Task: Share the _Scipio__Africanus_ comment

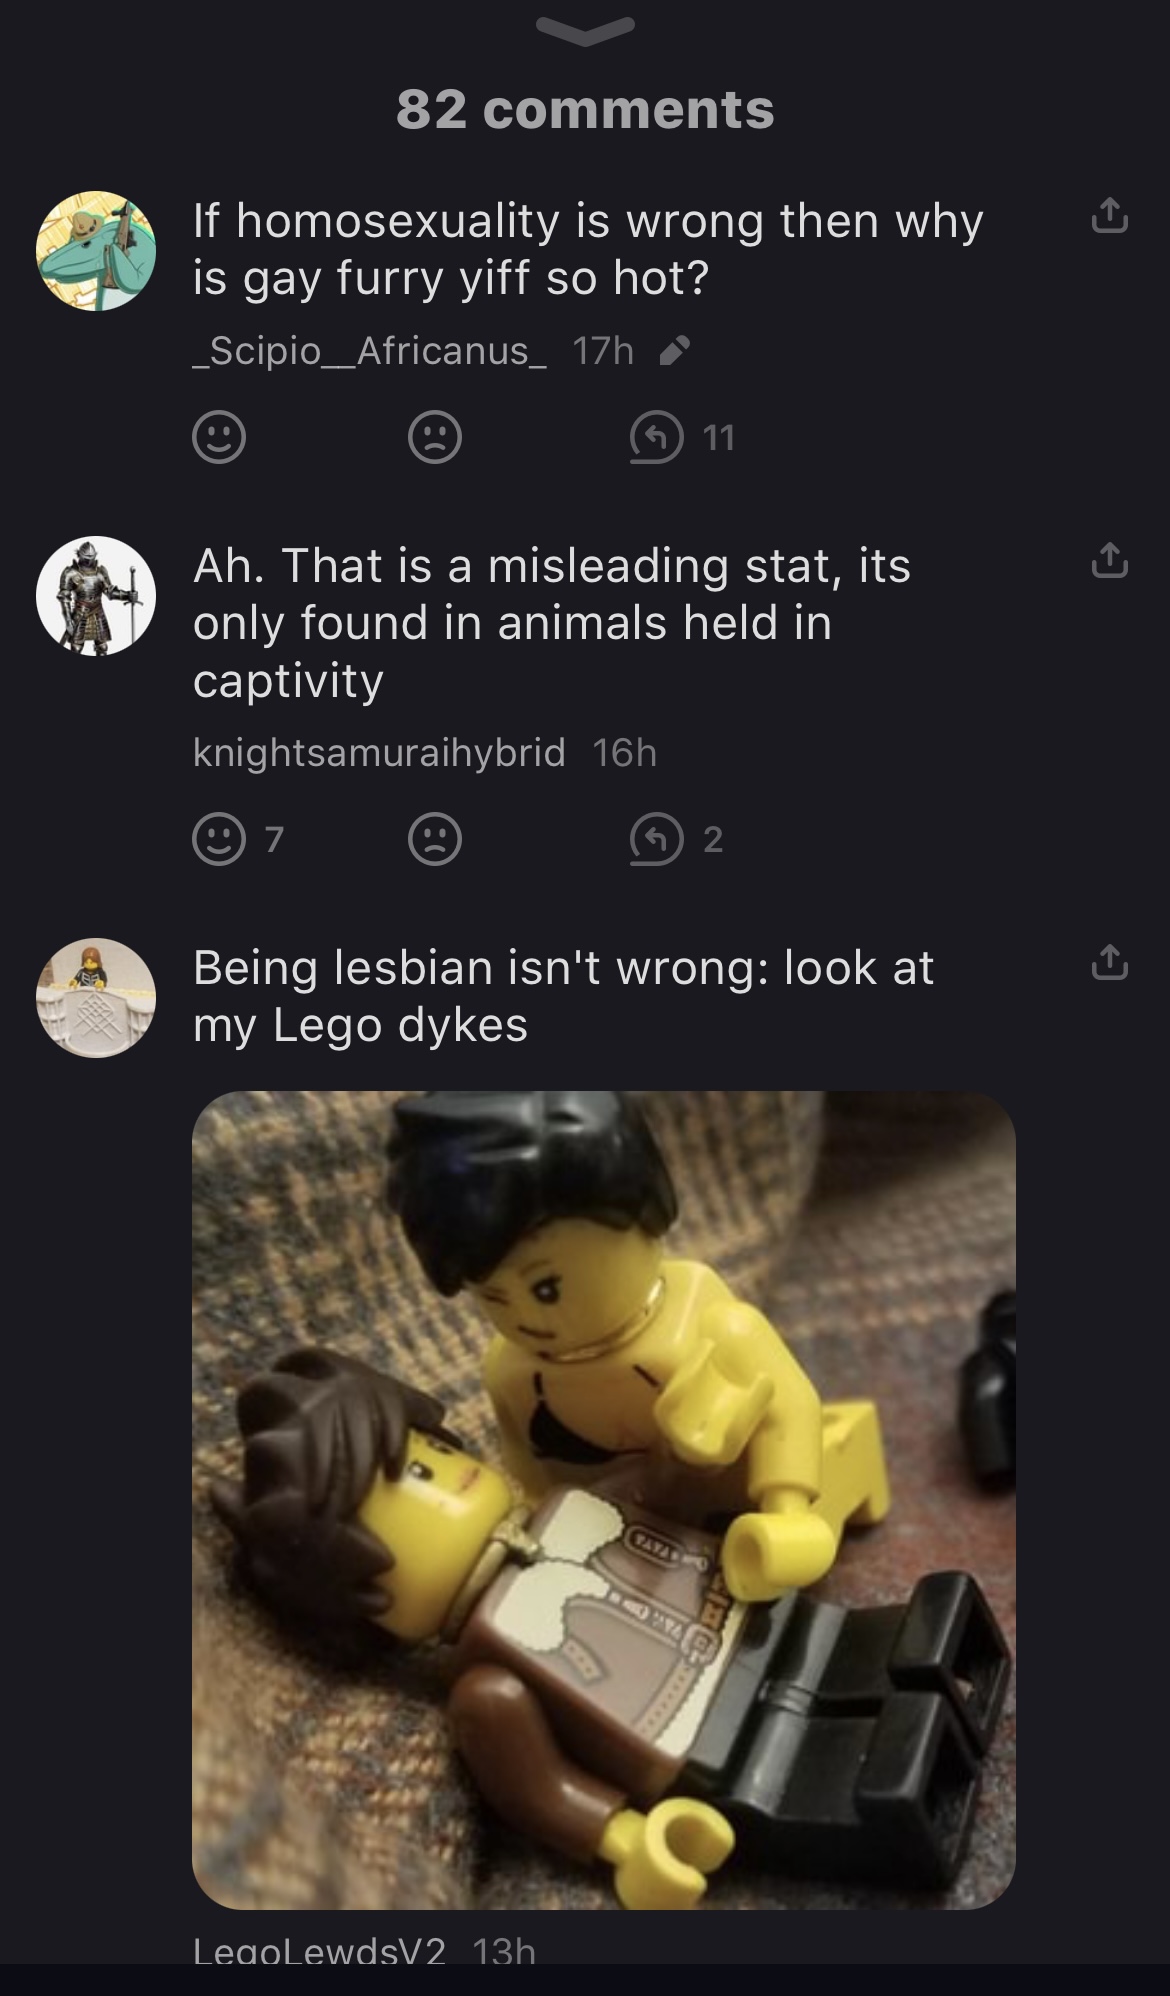Action: pyautogui.click(x=1110, y=216)
